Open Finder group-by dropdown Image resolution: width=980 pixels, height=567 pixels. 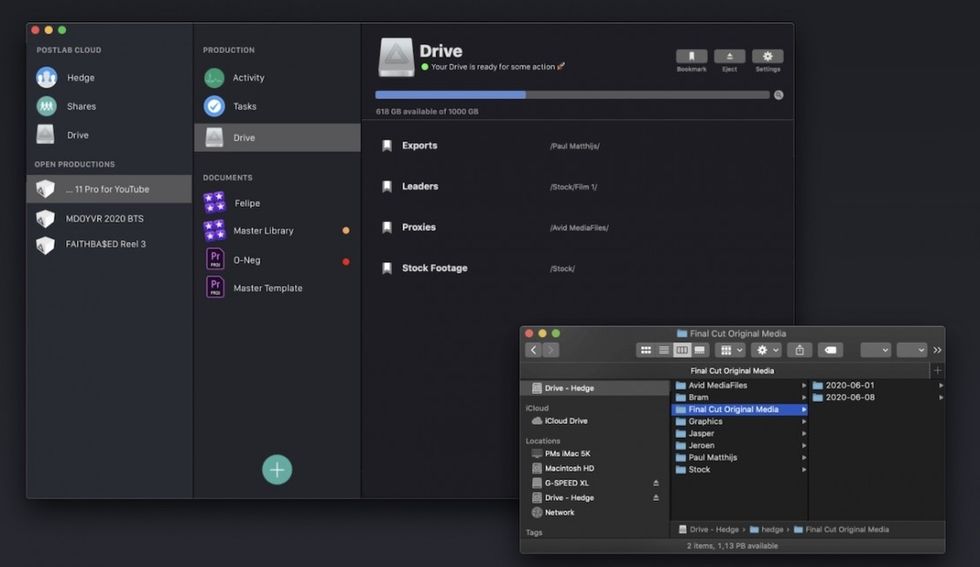click(x=731, y=350)
